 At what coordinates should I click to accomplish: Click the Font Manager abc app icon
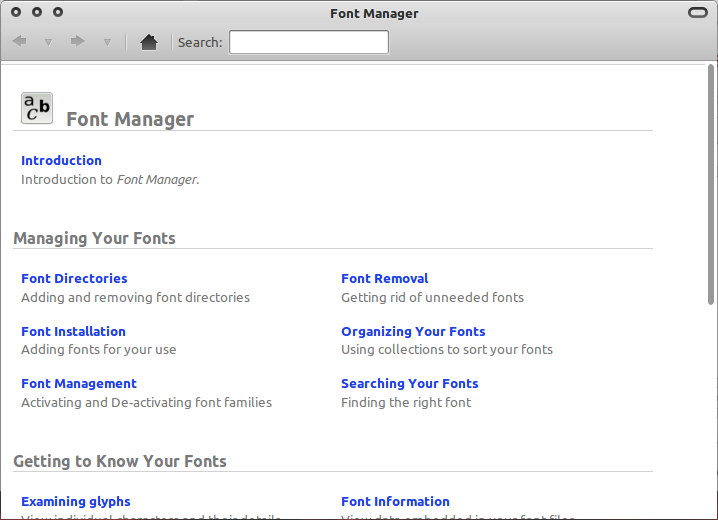point(37,108)
